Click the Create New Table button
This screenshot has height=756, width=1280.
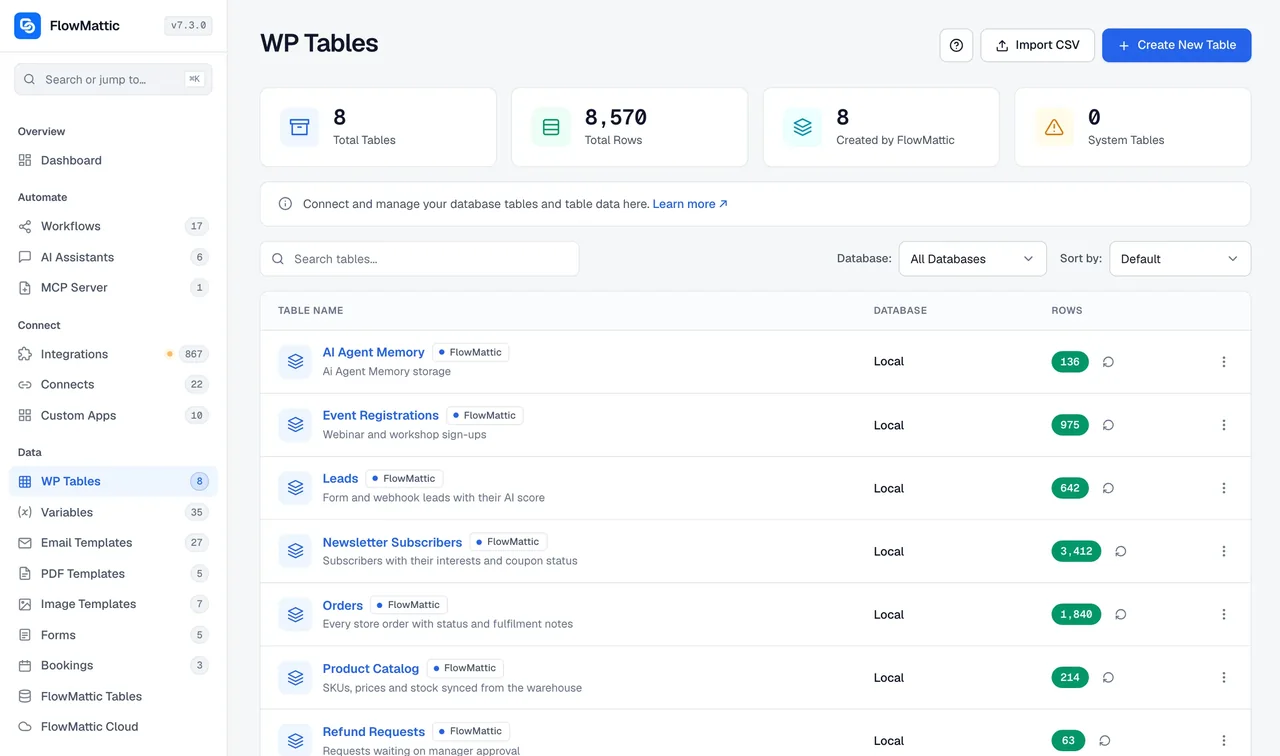[x=1176, y=45]
